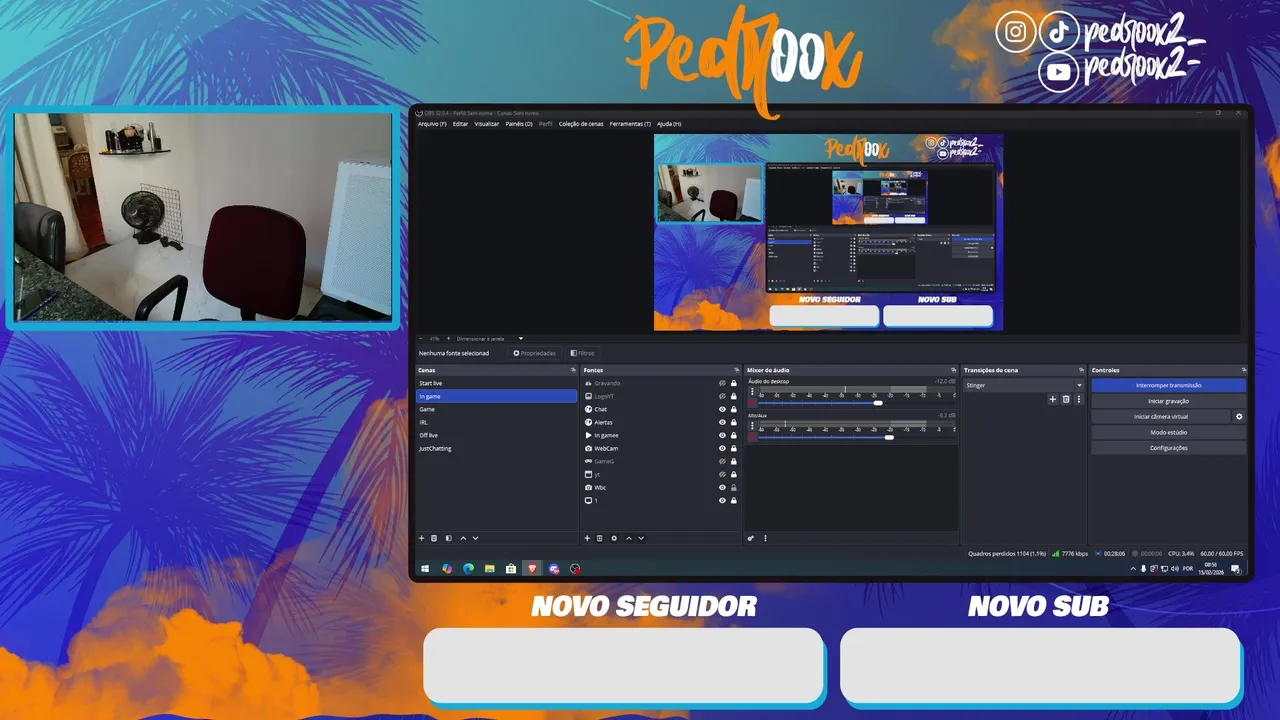Remove selected scene using Cenas trash icon
1280x720 pixels.
434,538
